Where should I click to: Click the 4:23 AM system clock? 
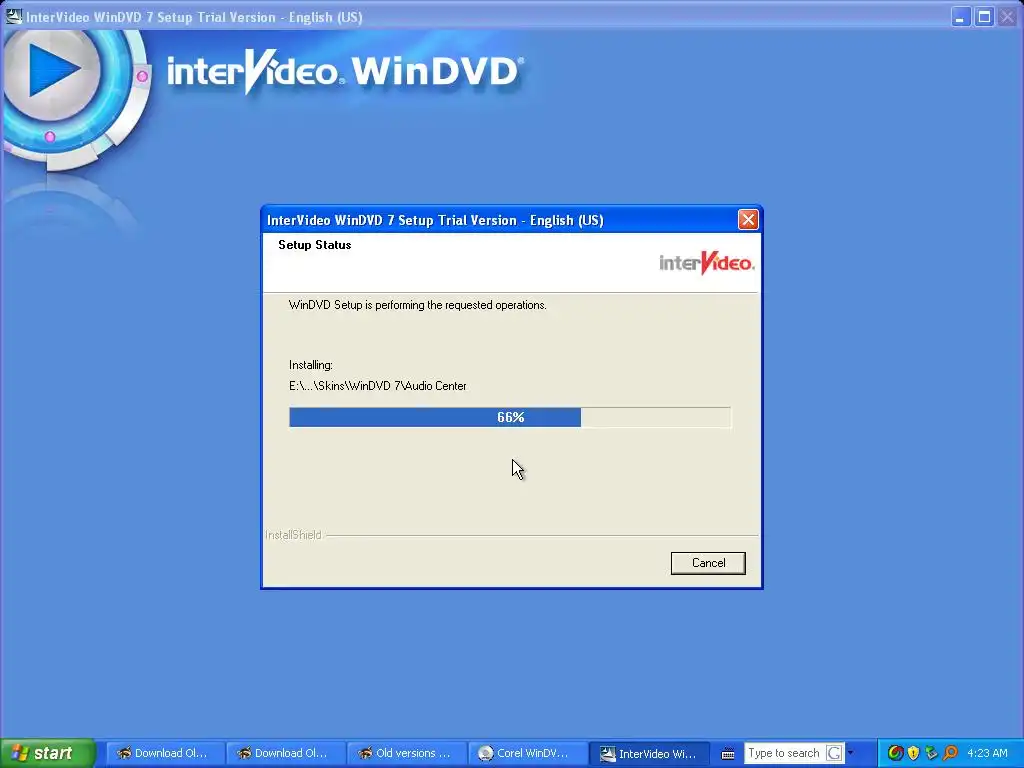coord(987,753)
